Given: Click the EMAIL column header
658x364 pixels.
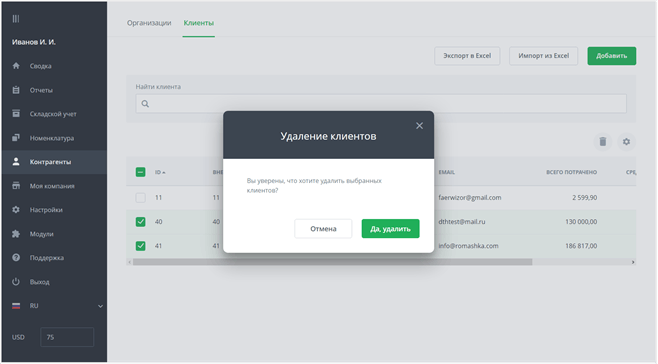Looking at the screenshot, I should click(x=446, y=172).
